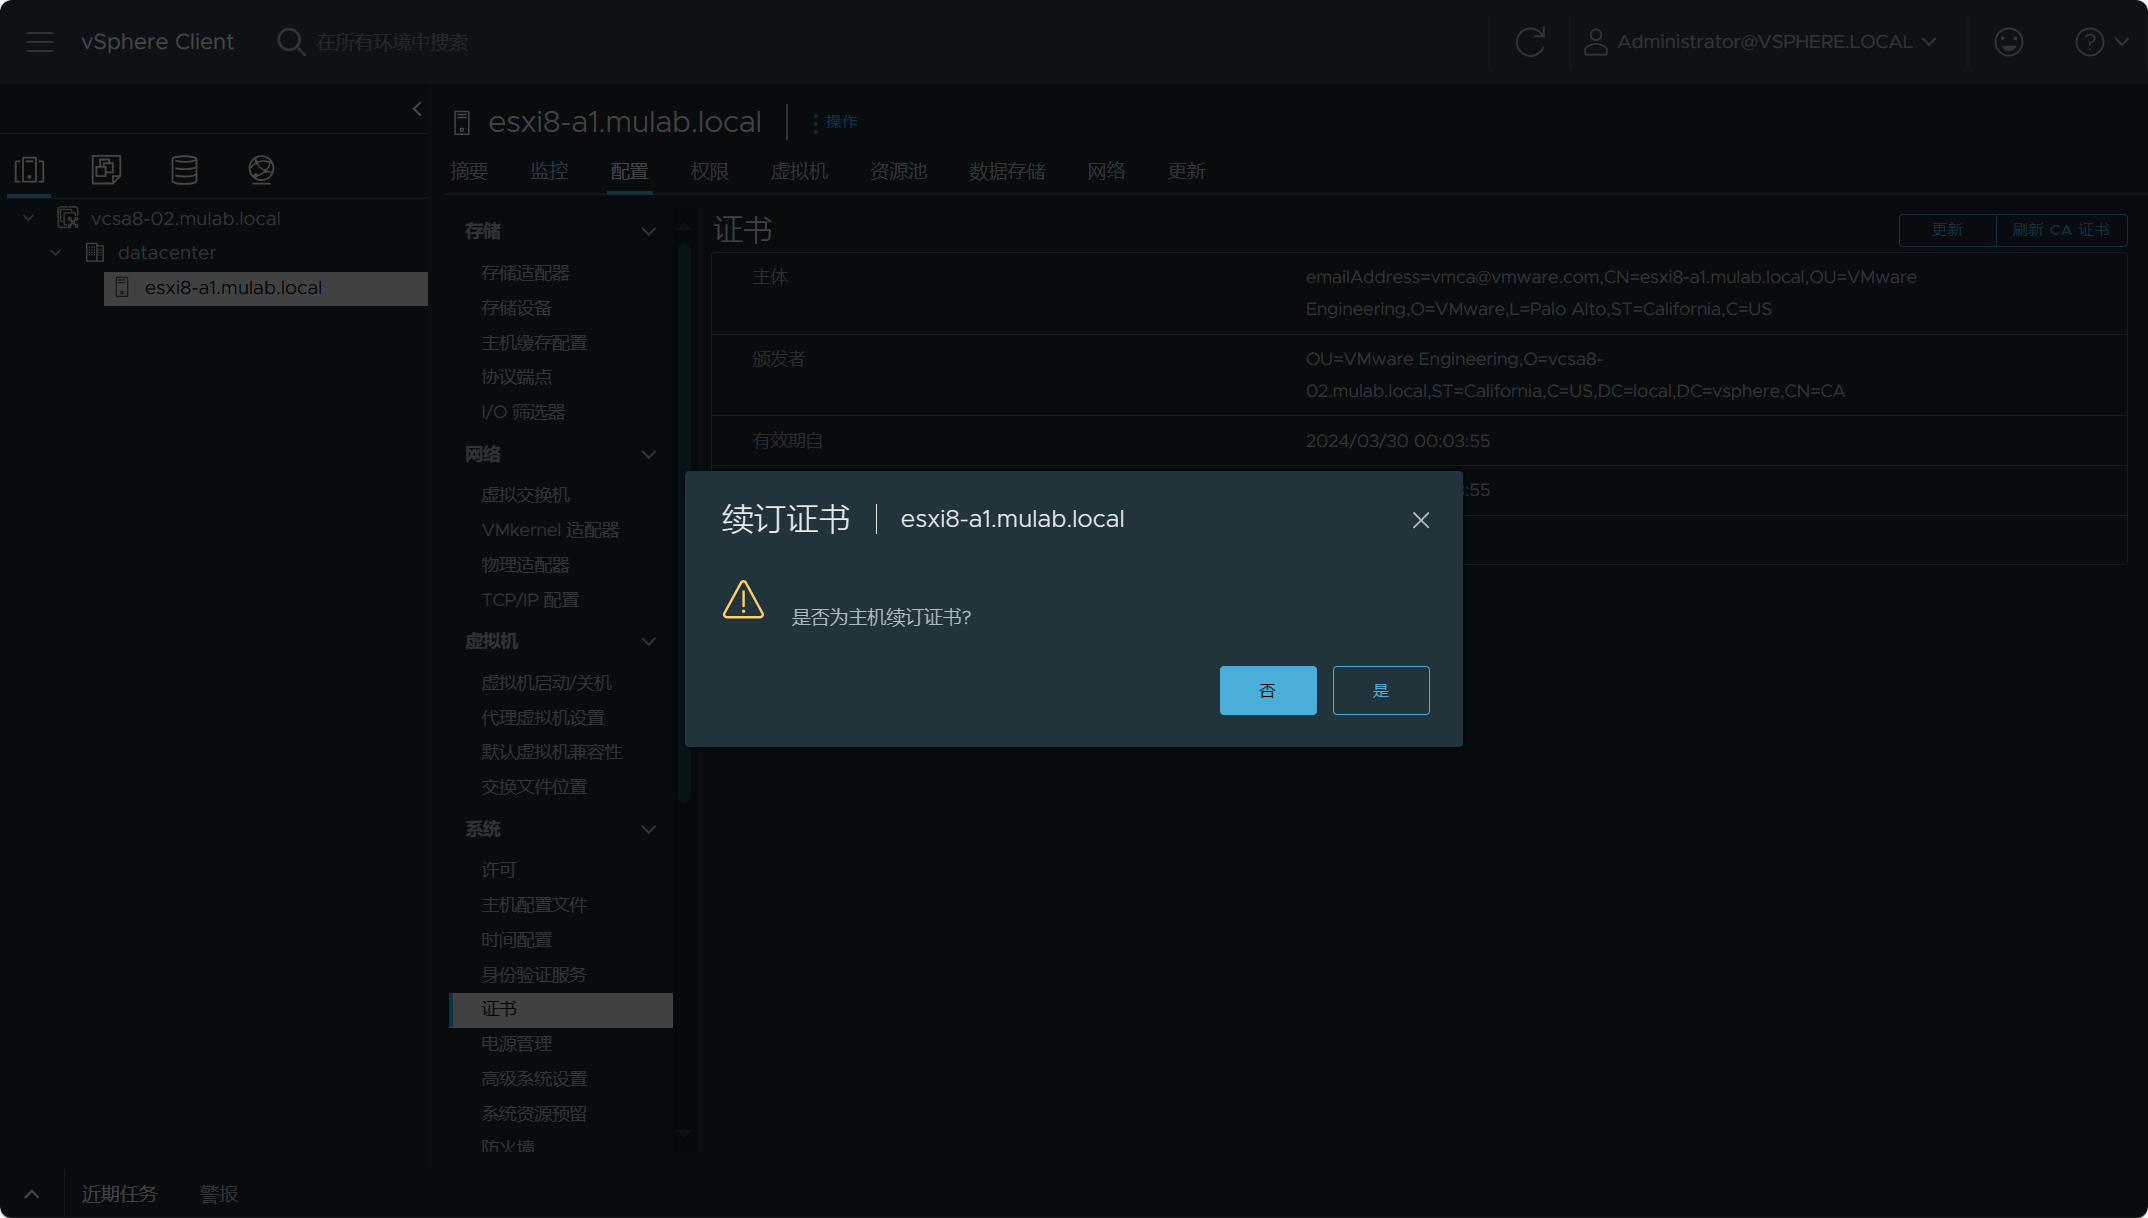
Task: Switch to the 监控 tab
Action: pos(549,171)
